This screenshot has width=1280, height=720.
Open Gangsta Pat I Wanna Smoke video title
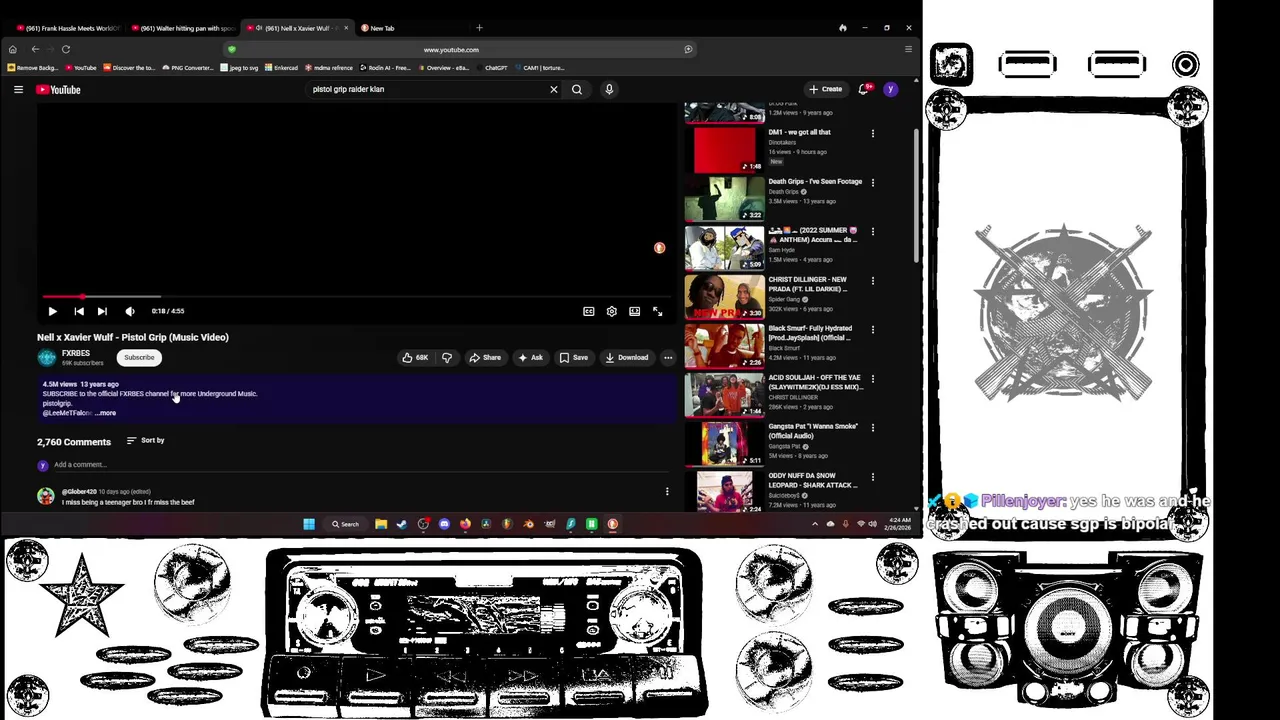point(813,431)
